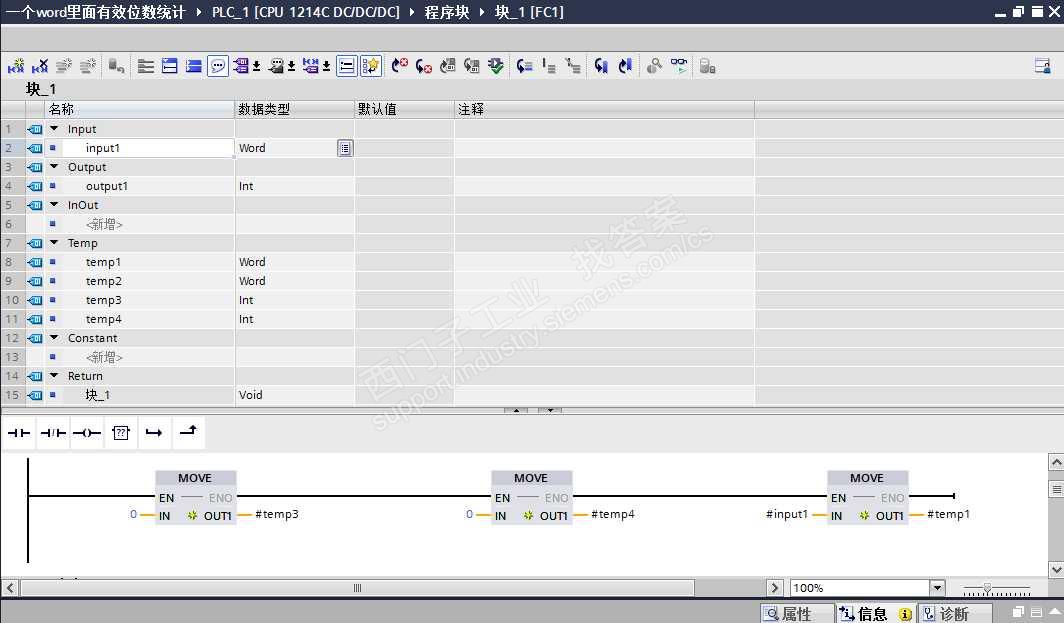Open the 属性 (Properties) tab
This screenshot has width=1064, height=623.
tap(797, 613)
